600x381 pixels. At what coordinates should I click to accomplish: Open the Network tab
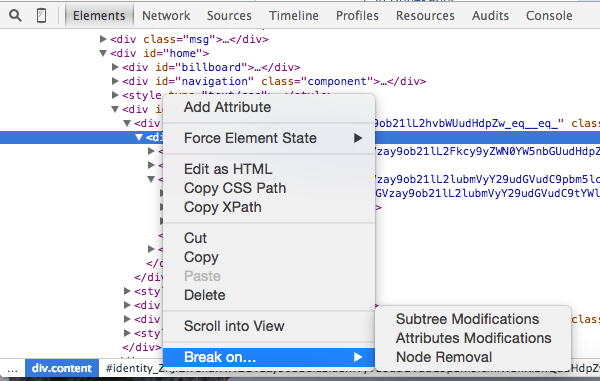coord(166,16)
